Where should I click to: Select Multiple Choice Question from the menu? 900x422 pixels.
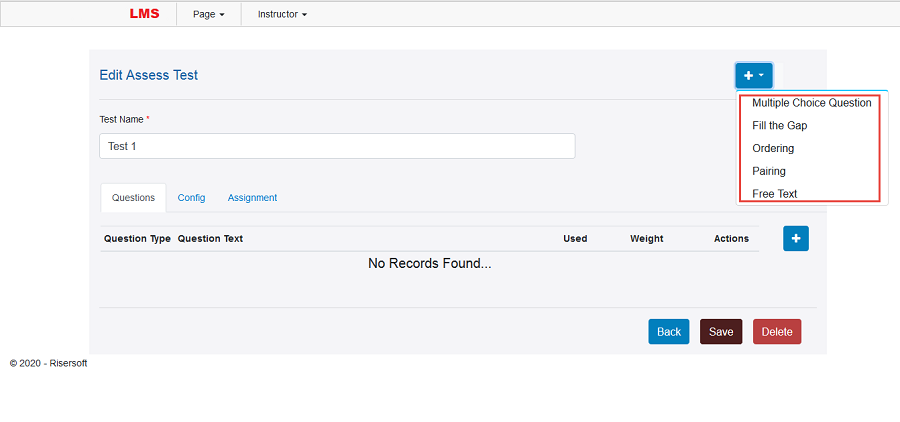[811, 103]
